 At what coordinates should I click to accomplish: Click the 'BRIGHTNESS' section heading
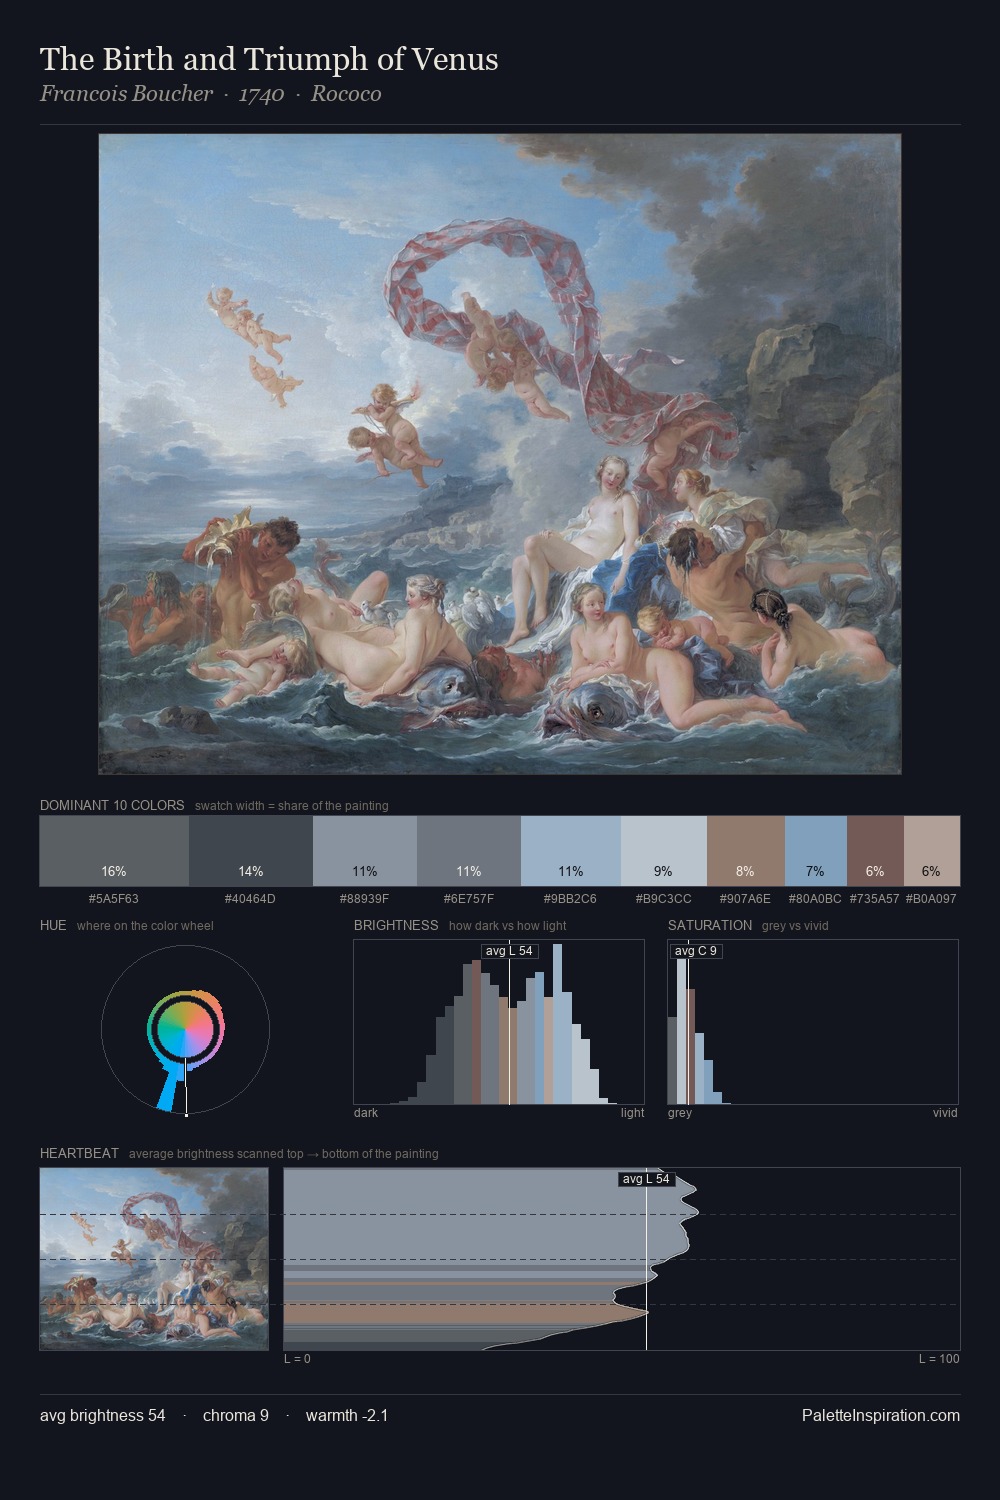[x=396, y=925]
